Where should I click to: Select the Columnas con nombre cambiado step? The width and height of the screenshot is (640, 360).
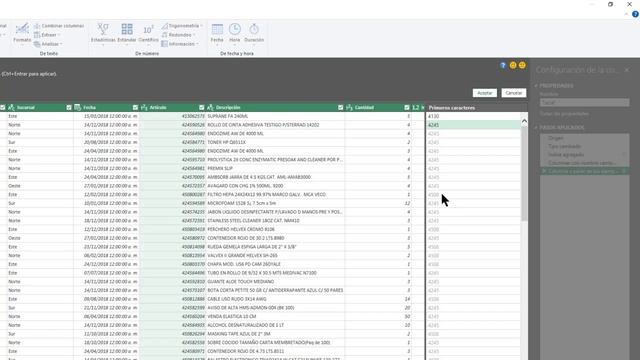tap(584, 163)
